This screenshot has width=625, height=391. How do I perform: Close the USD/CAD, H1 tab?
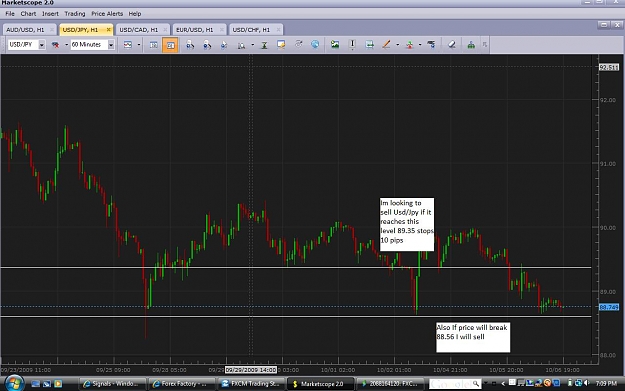pos(165,29)
